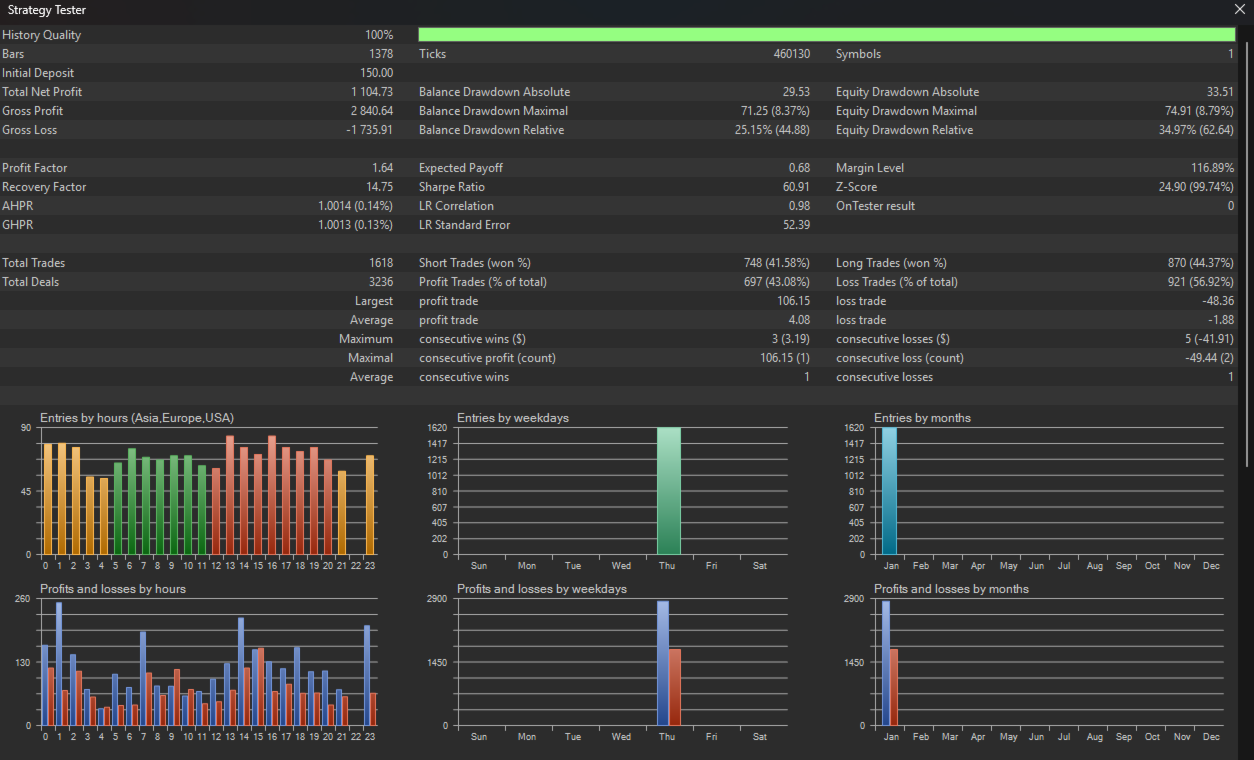Image resolution: width=1254 pixels, height=760 pixels.
Task: Click the red Jan bar in Profits by months
Action: coord(893,687)
